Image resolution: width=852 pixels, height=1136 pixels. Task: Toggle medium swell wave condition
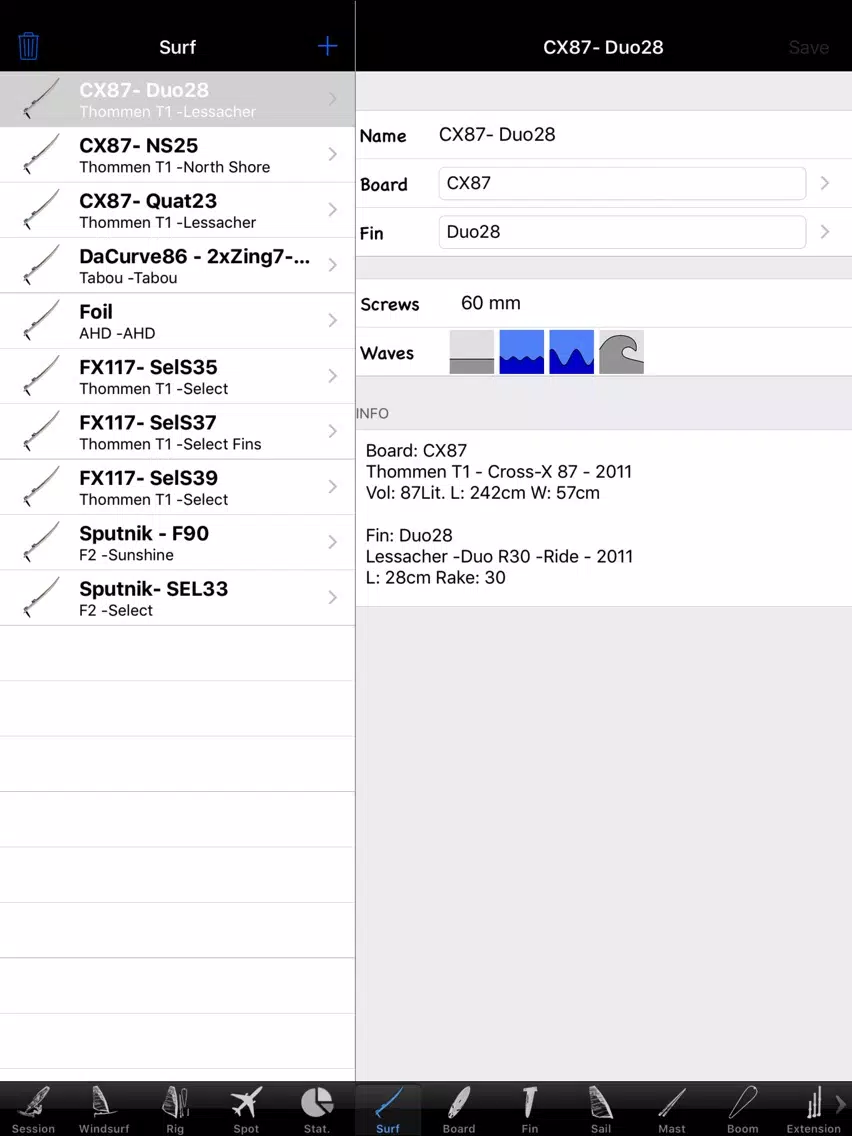(x=572, y=352)
